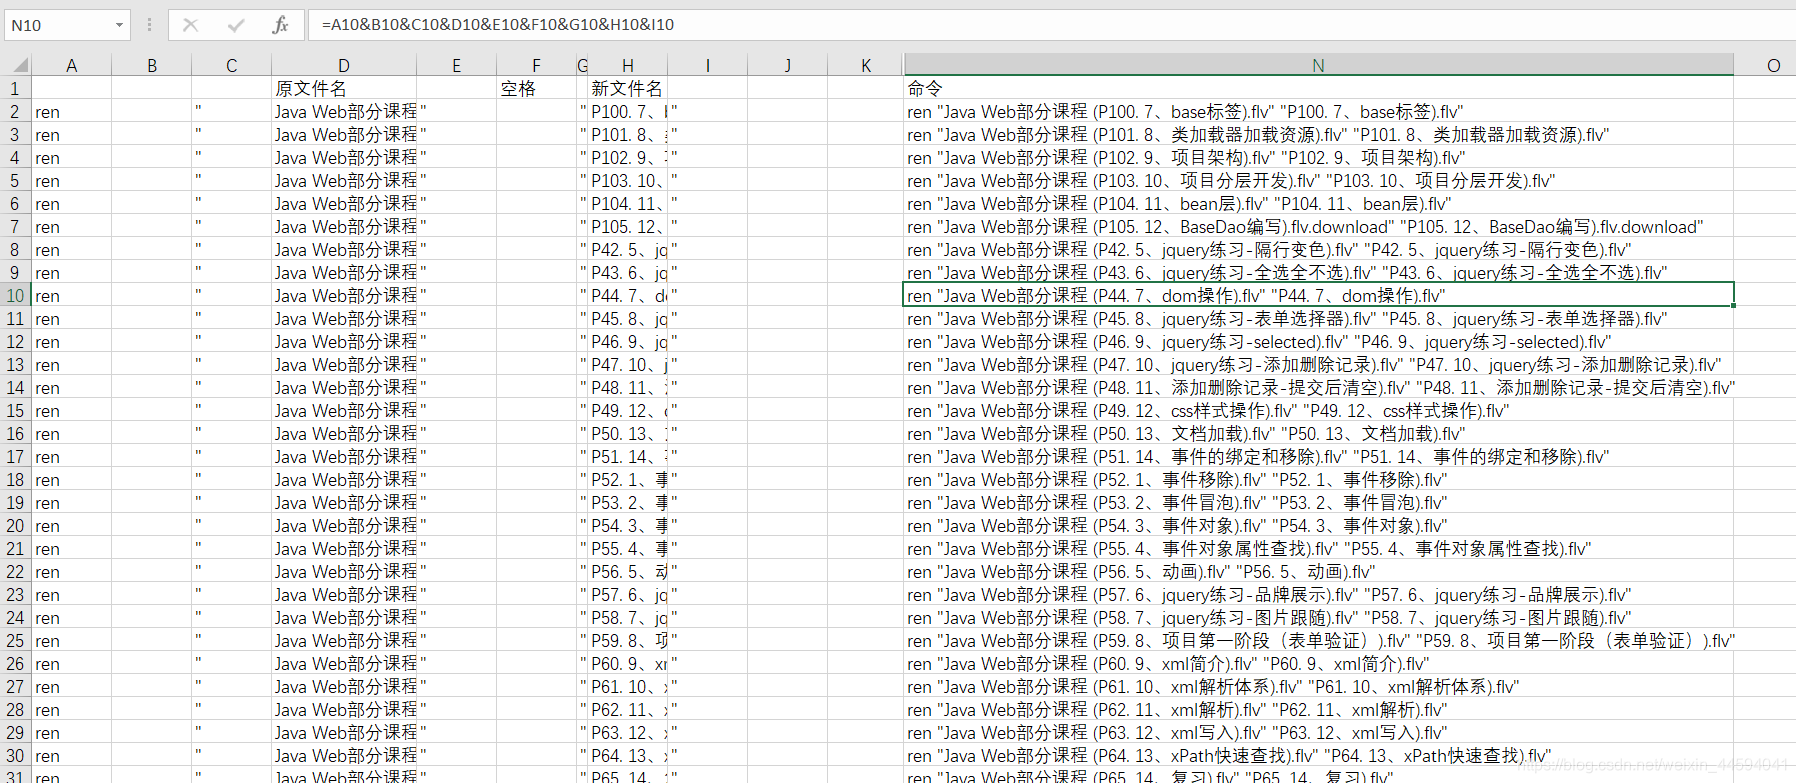Click Java Web部分课程 cell in row 5
The image size is (1796, 783).
point(344,181)
